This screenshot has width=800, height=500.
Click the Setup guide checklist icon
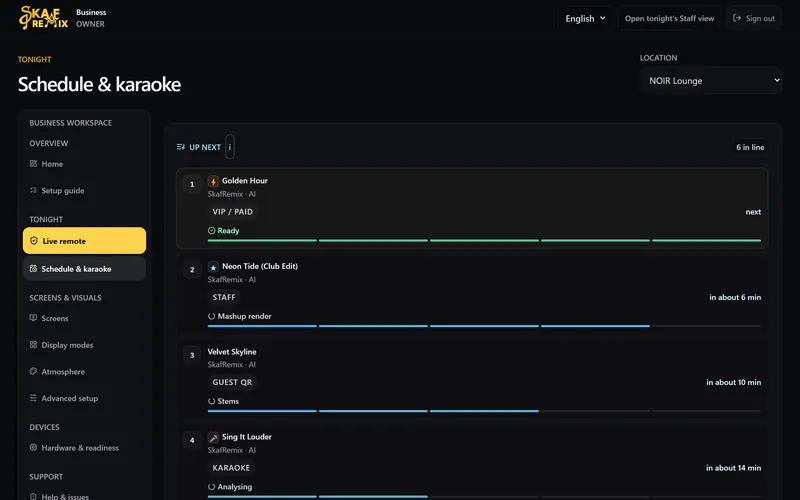pyautogui.click(x=33, y=190)
